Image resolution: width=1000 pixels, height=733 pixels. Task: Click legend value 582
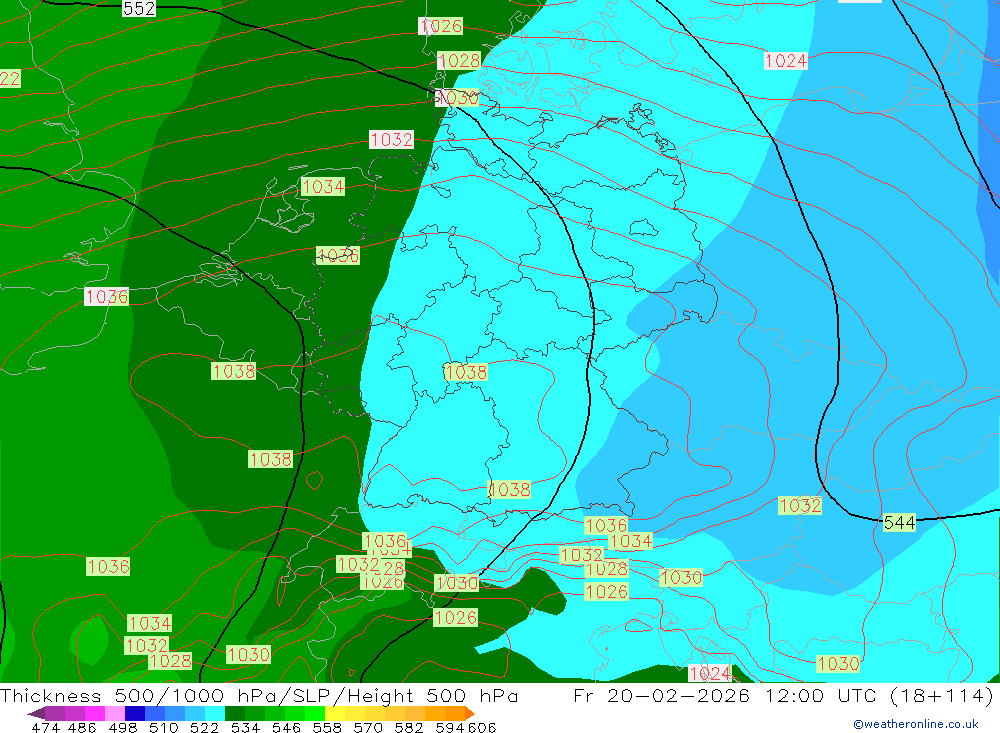[x=408, y=728]
